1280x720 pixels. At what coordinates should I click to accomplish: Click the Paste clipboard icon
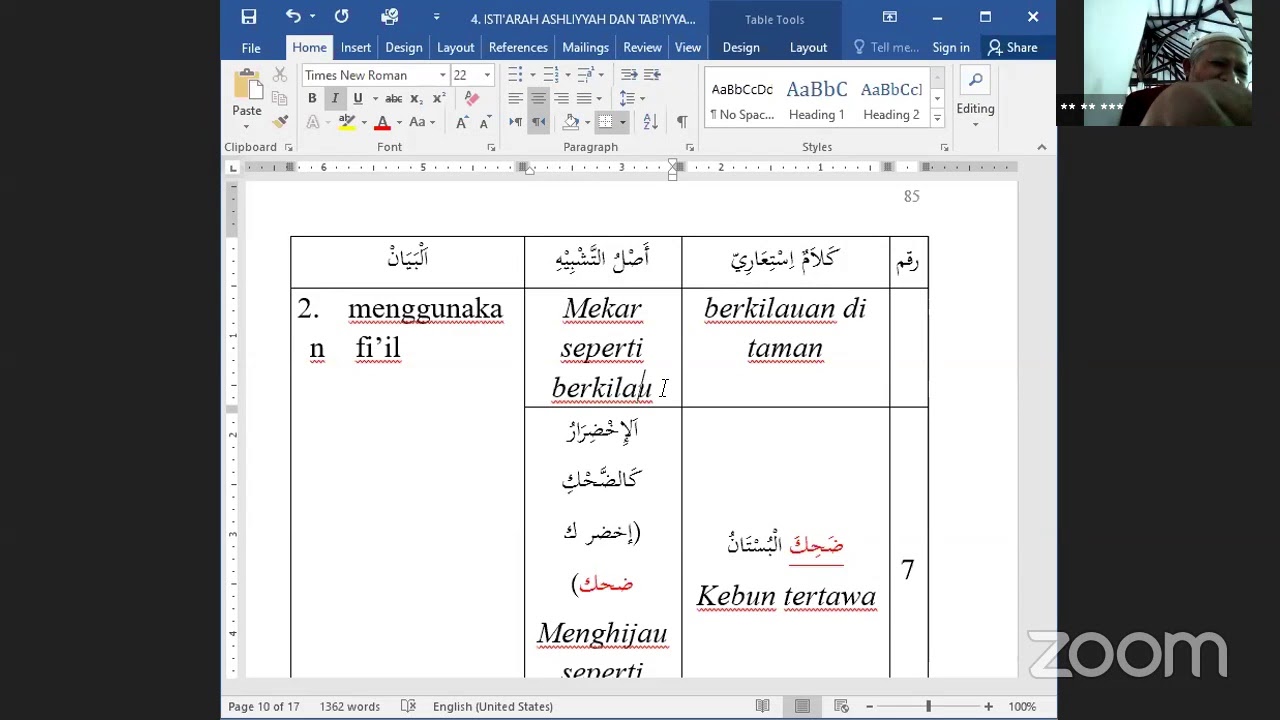coord(246,85)
